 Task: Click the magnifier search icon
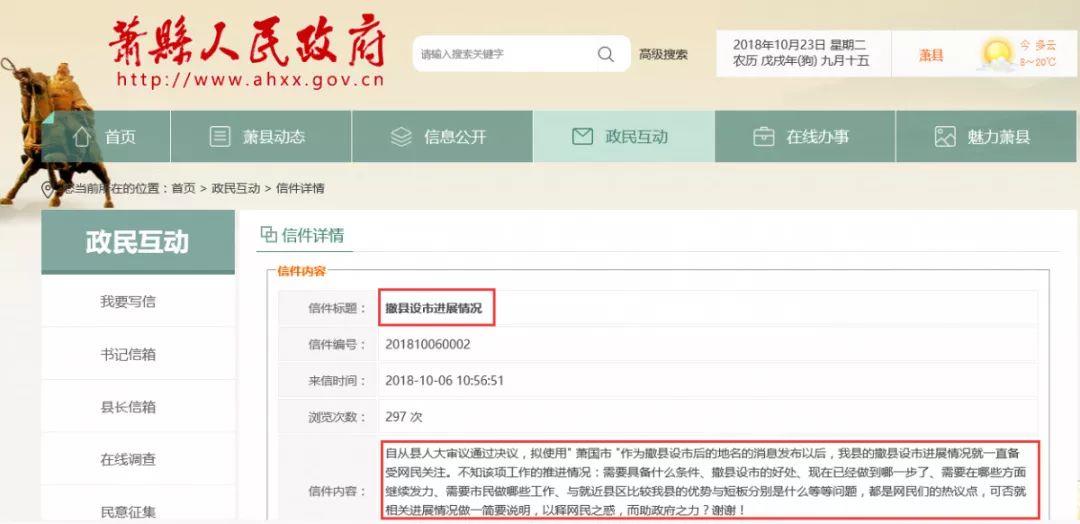[x=606, y=54]
